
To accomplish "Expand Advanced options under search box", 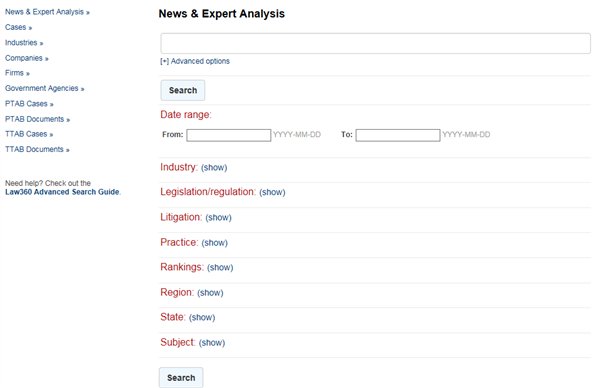I will click(x=195, y=61).
